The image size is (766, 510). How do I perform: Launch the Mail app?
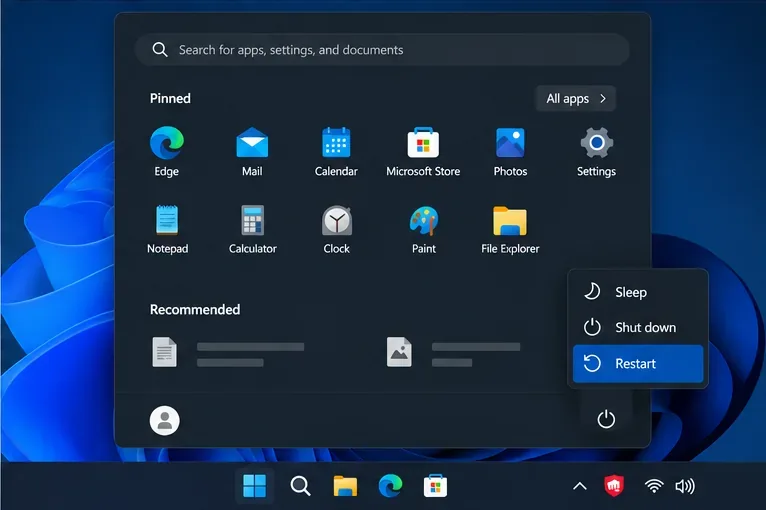click(x=252, y=152)
